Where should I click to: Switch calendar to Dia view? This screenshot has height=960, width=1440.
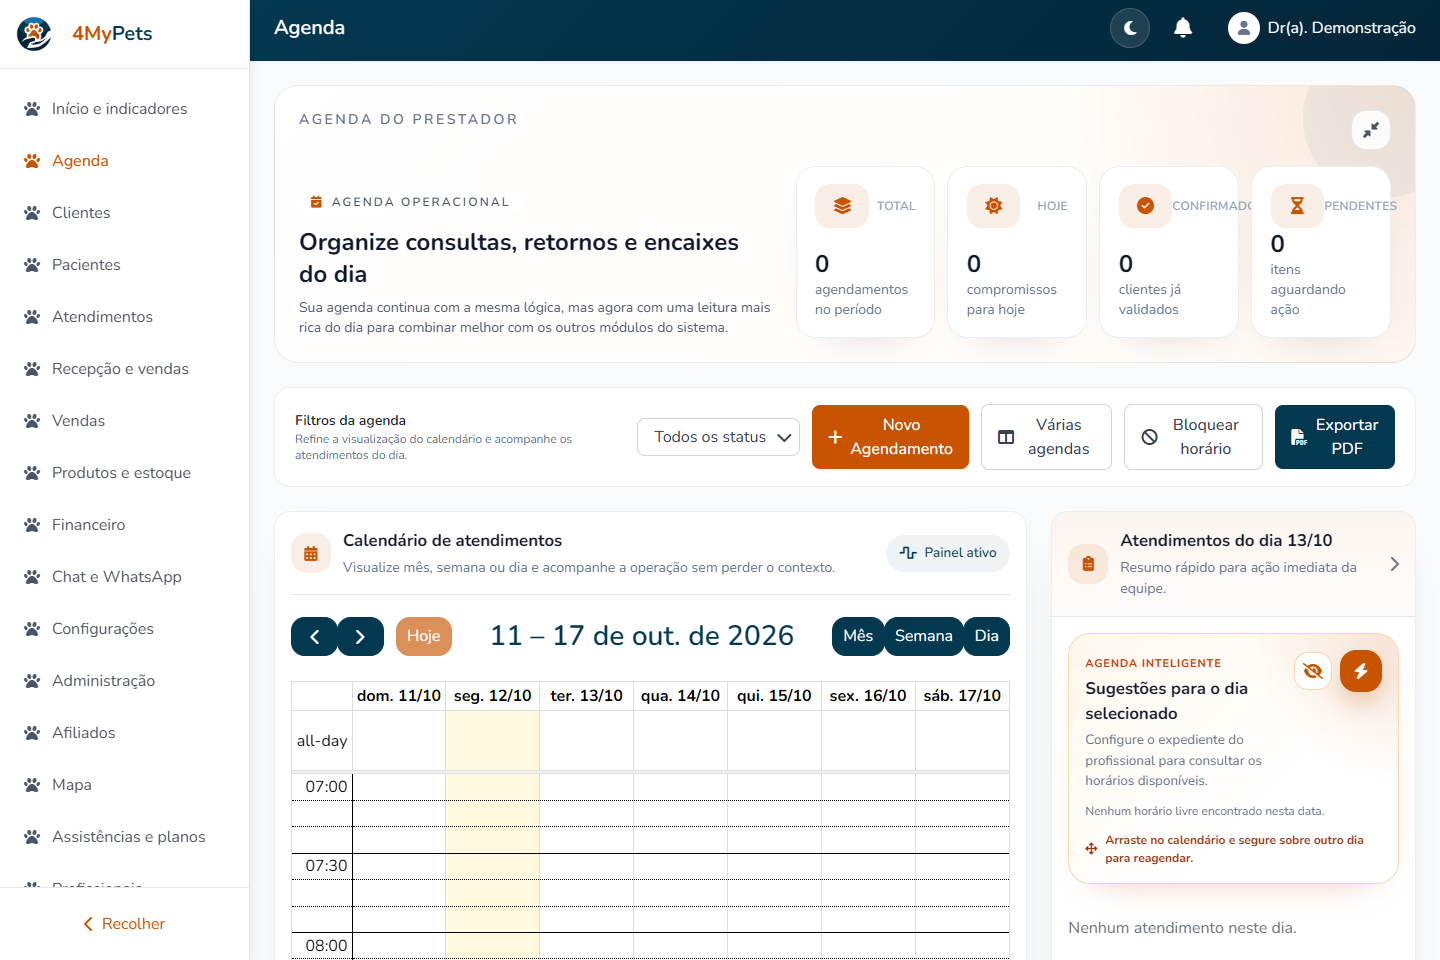point(987,636)
